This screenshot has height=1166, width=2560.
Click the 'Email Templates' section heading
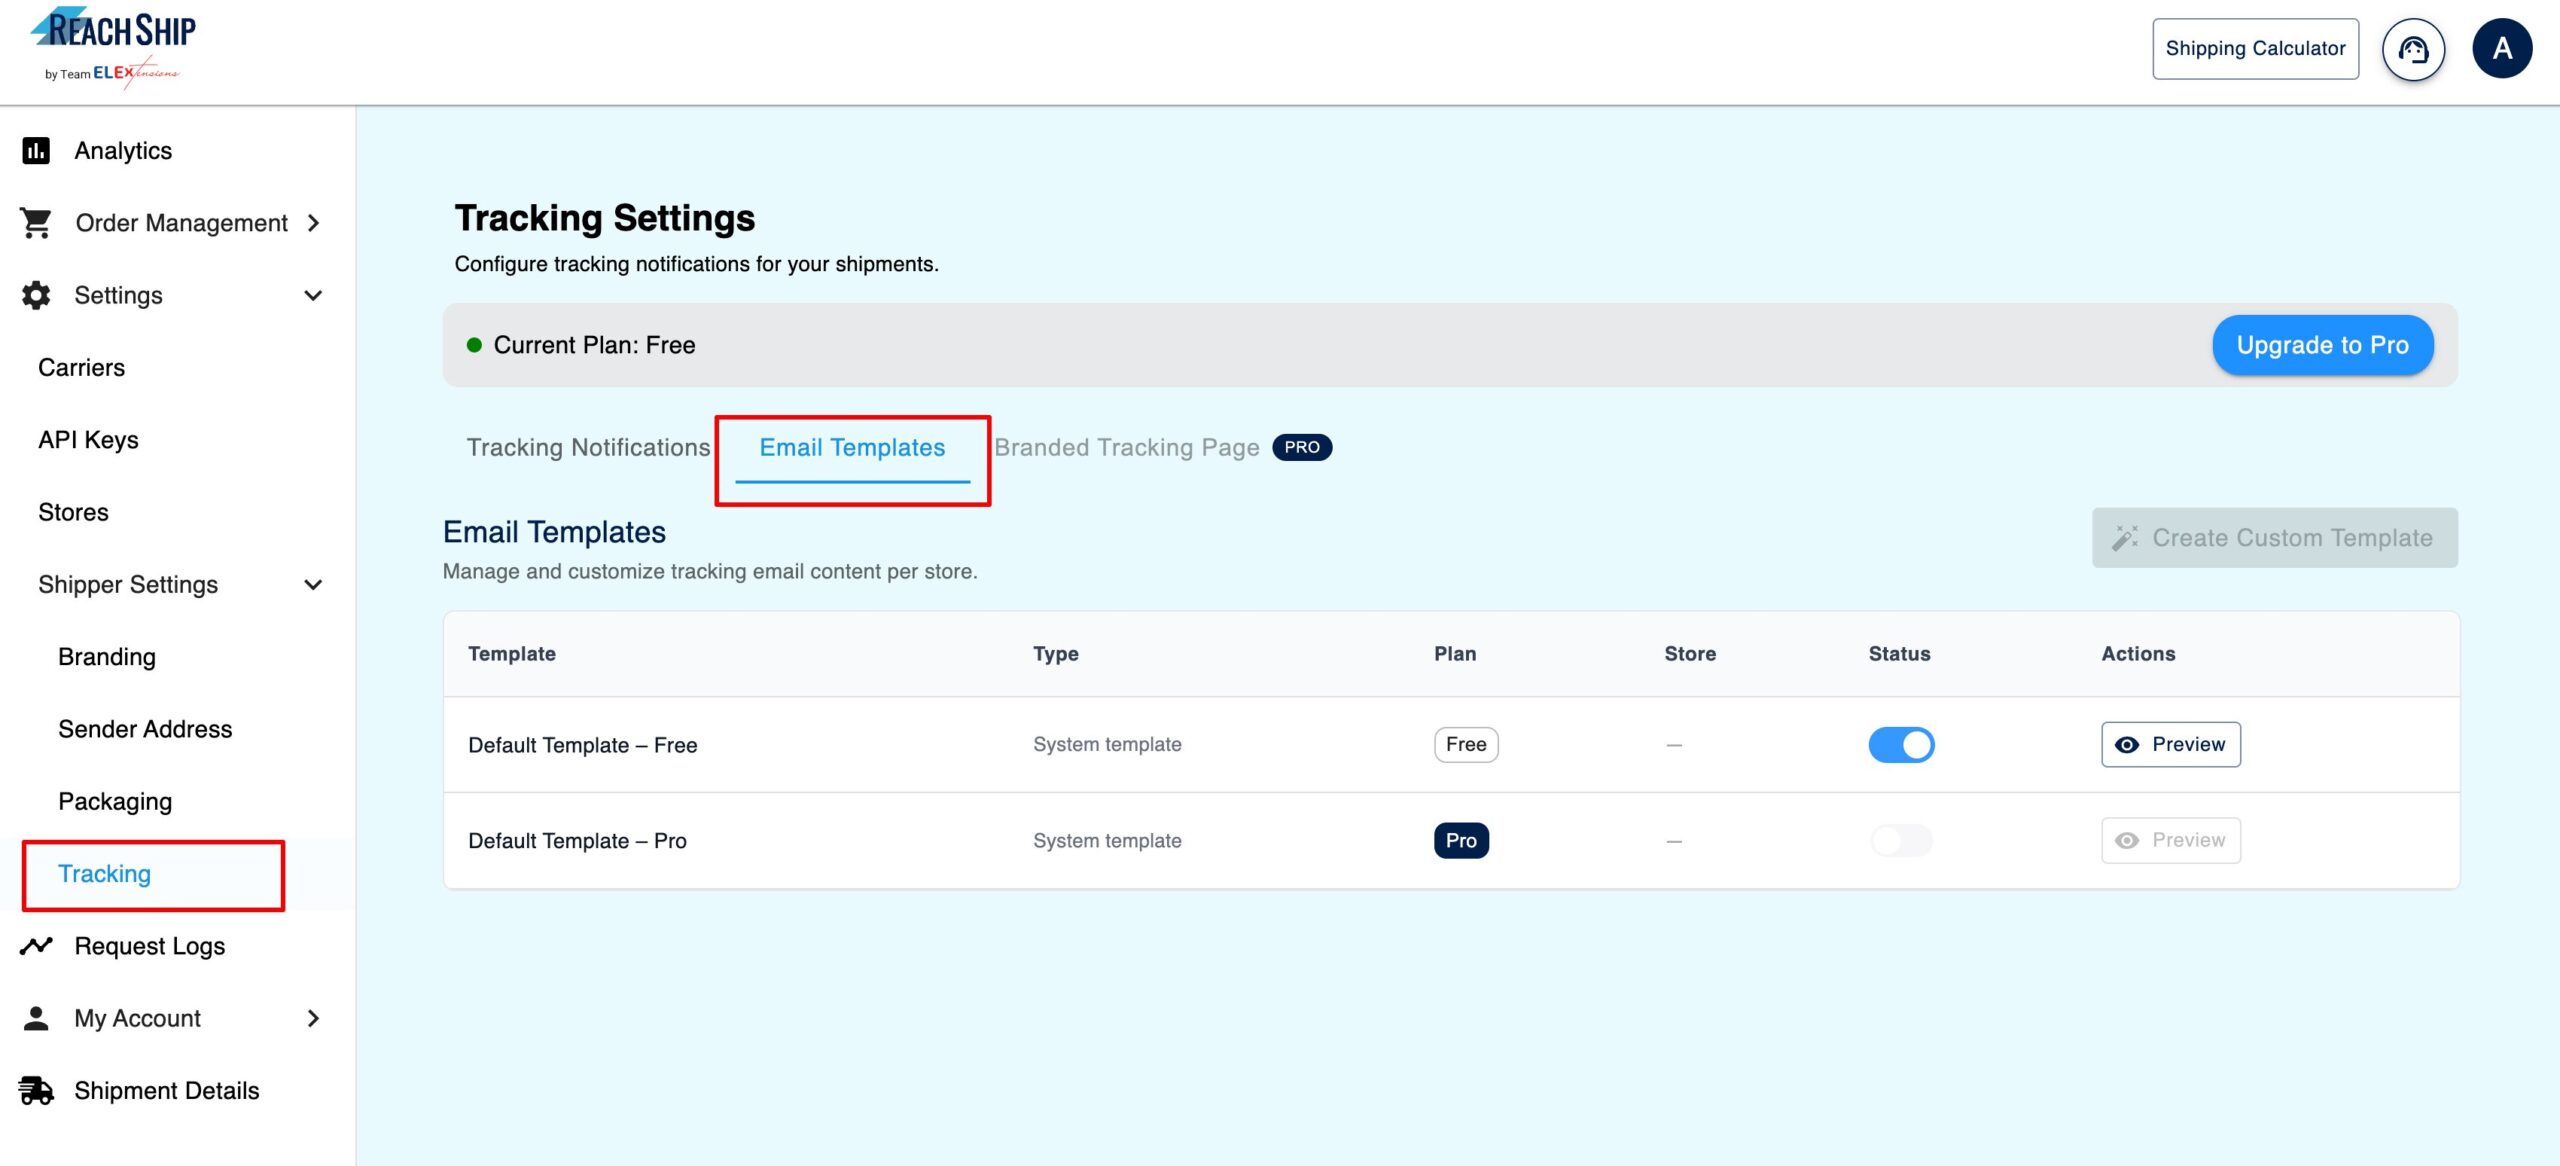(x=554, y=532)
